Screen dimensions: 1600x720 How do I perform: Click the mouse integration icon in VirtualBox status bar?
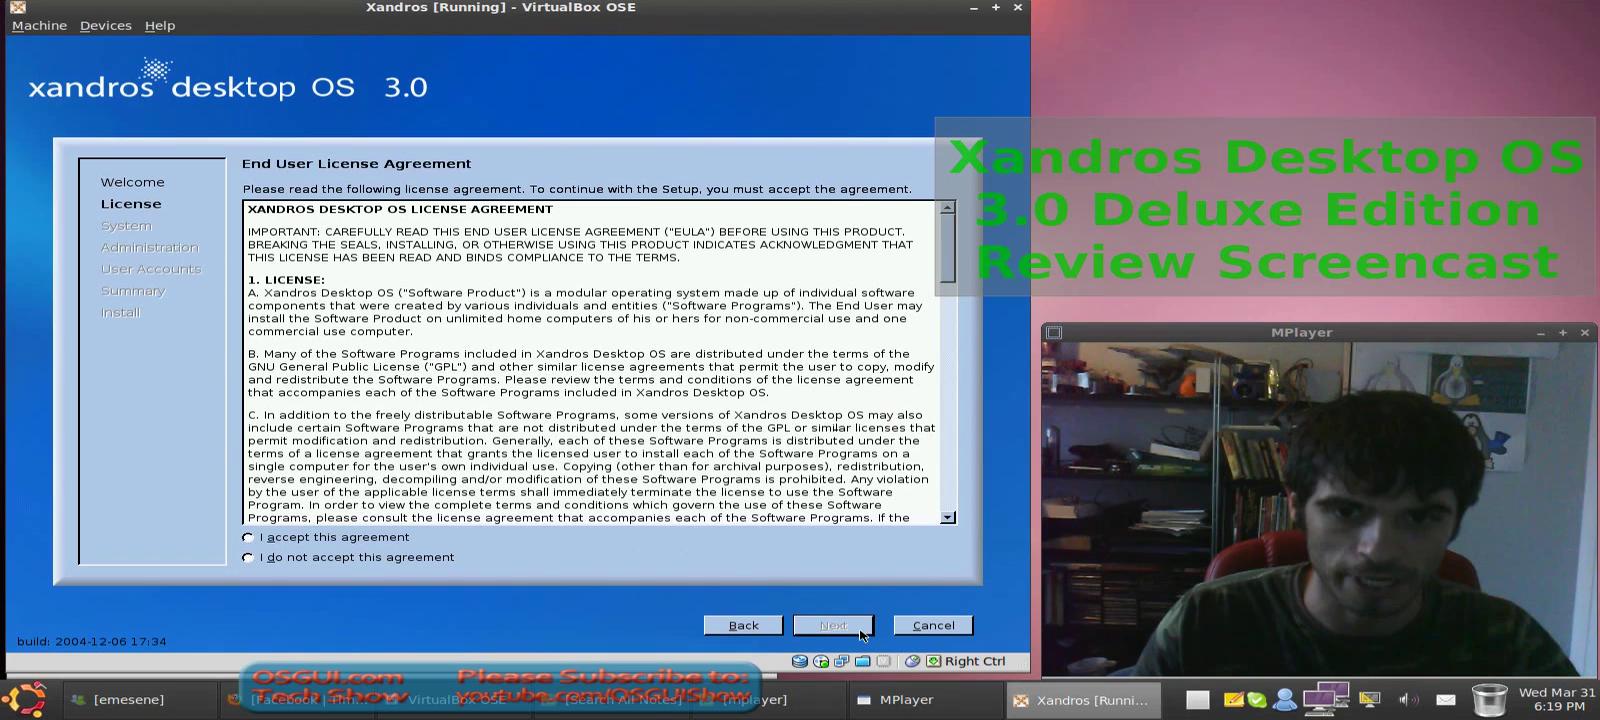(x=912, y=661)
